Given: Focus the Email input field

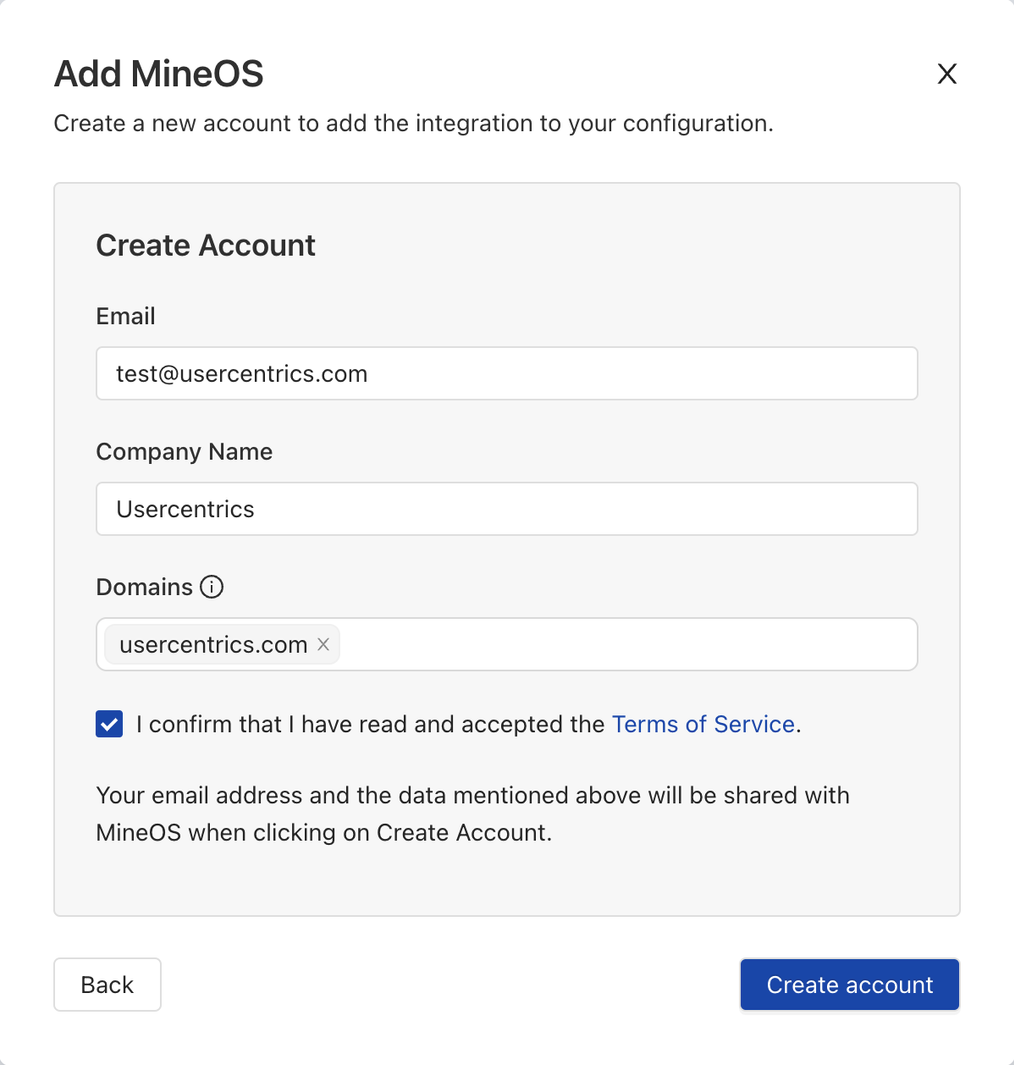Looking at the screenshot, I should (507, 374).
